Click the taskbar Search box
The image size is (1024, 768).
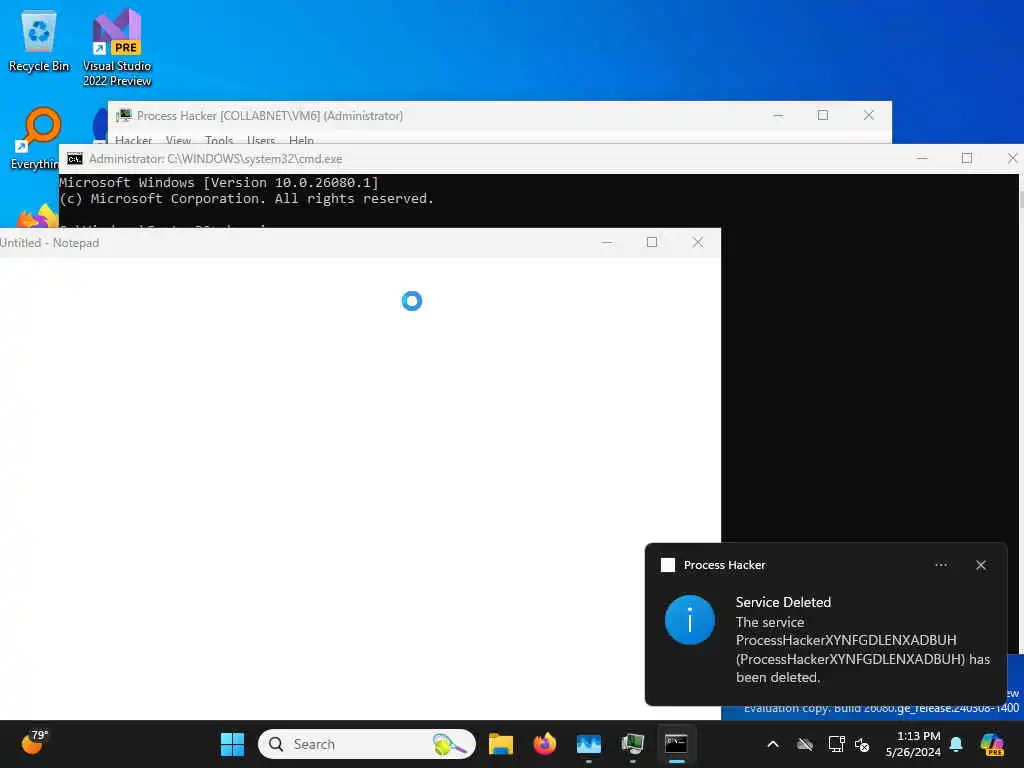(x=367, y=744)
